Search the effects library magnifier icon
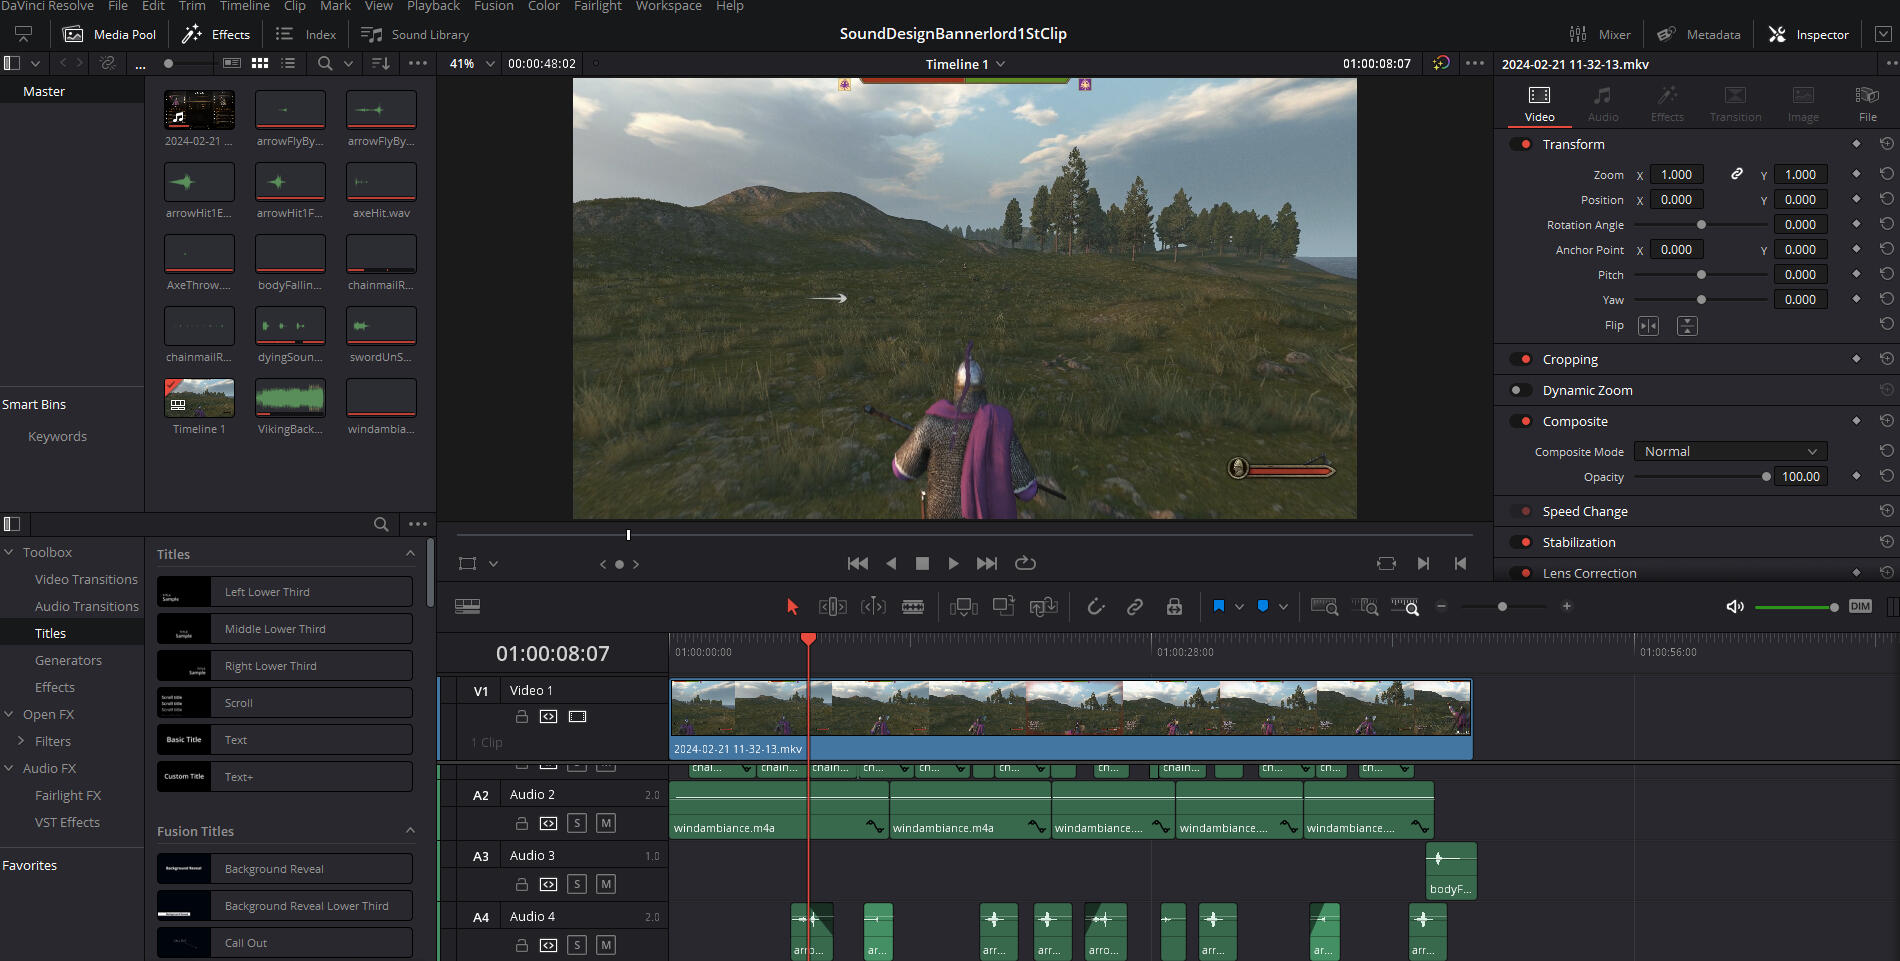Viewport: 1900px width, 961px height. pyautogui.click(x=381, y=524)
